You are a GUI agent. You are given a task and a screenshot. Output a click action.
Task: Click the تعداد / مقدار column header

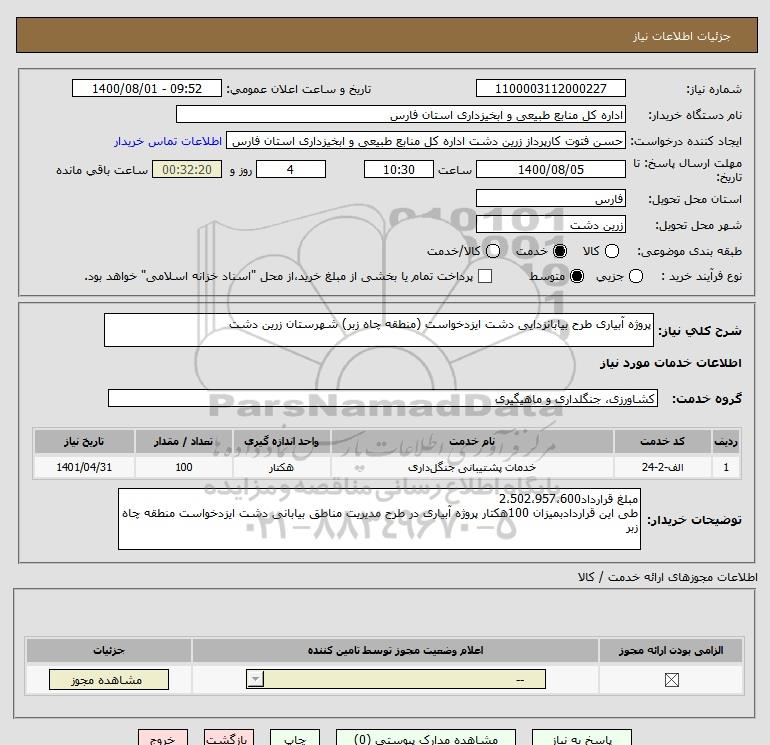184,441
